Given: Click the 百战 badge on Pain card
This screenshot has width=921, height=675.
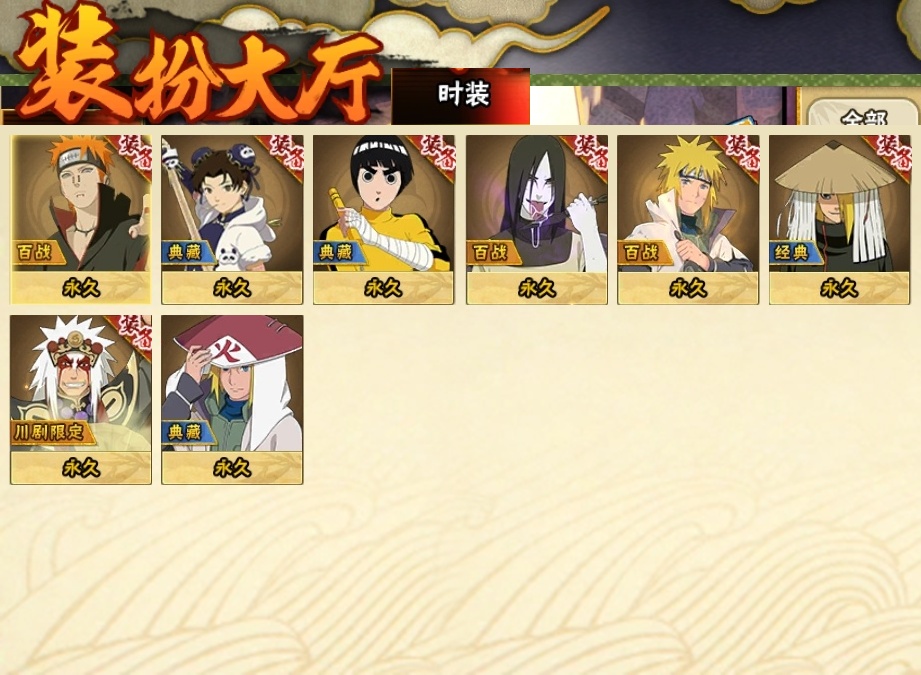Looking at the screenshot, I should [x=35, y=253].
